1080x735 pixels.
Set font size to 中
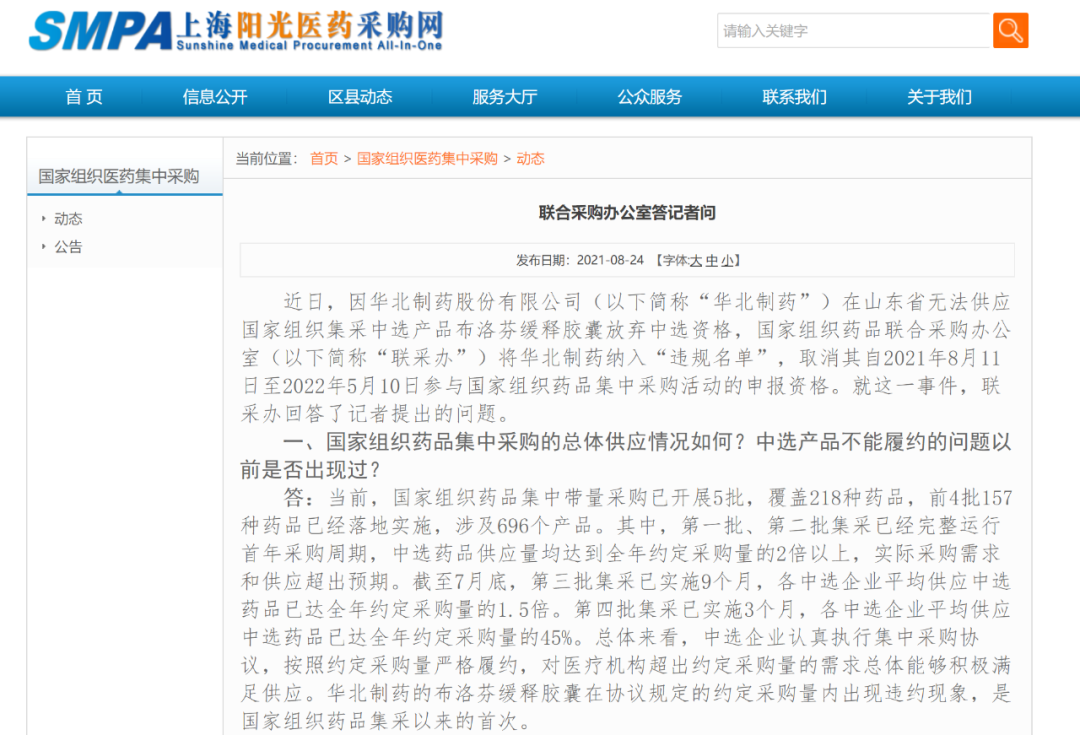click(712, 260)
